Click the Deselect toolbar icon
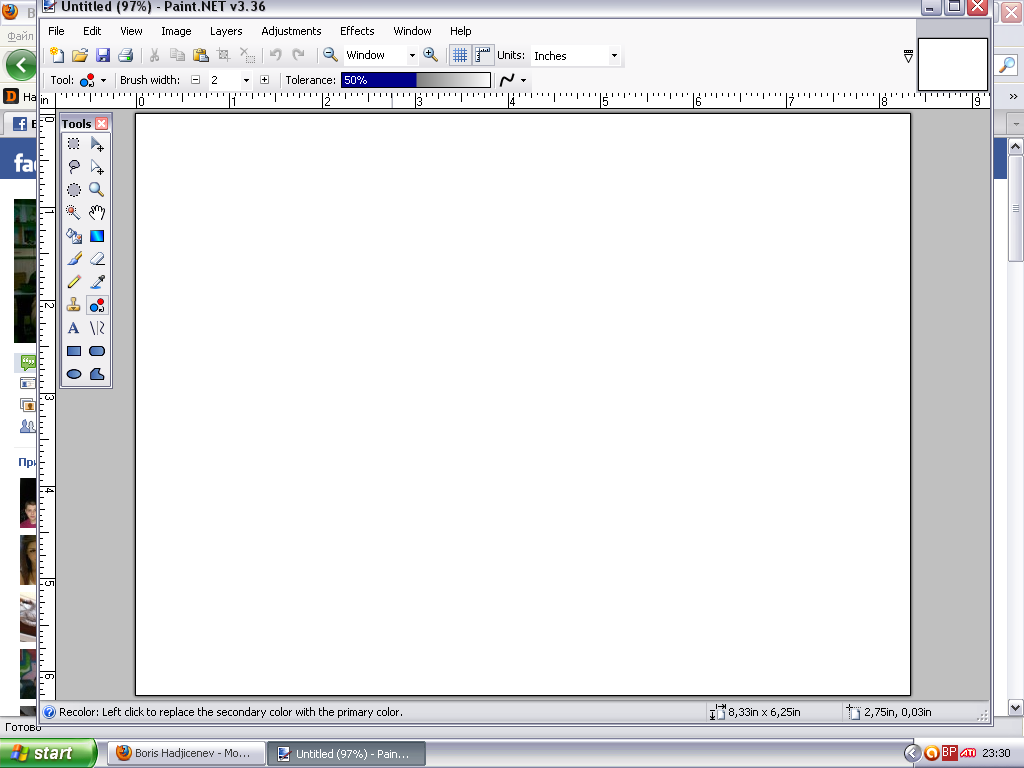The image size is (1024, 768). 247,56
